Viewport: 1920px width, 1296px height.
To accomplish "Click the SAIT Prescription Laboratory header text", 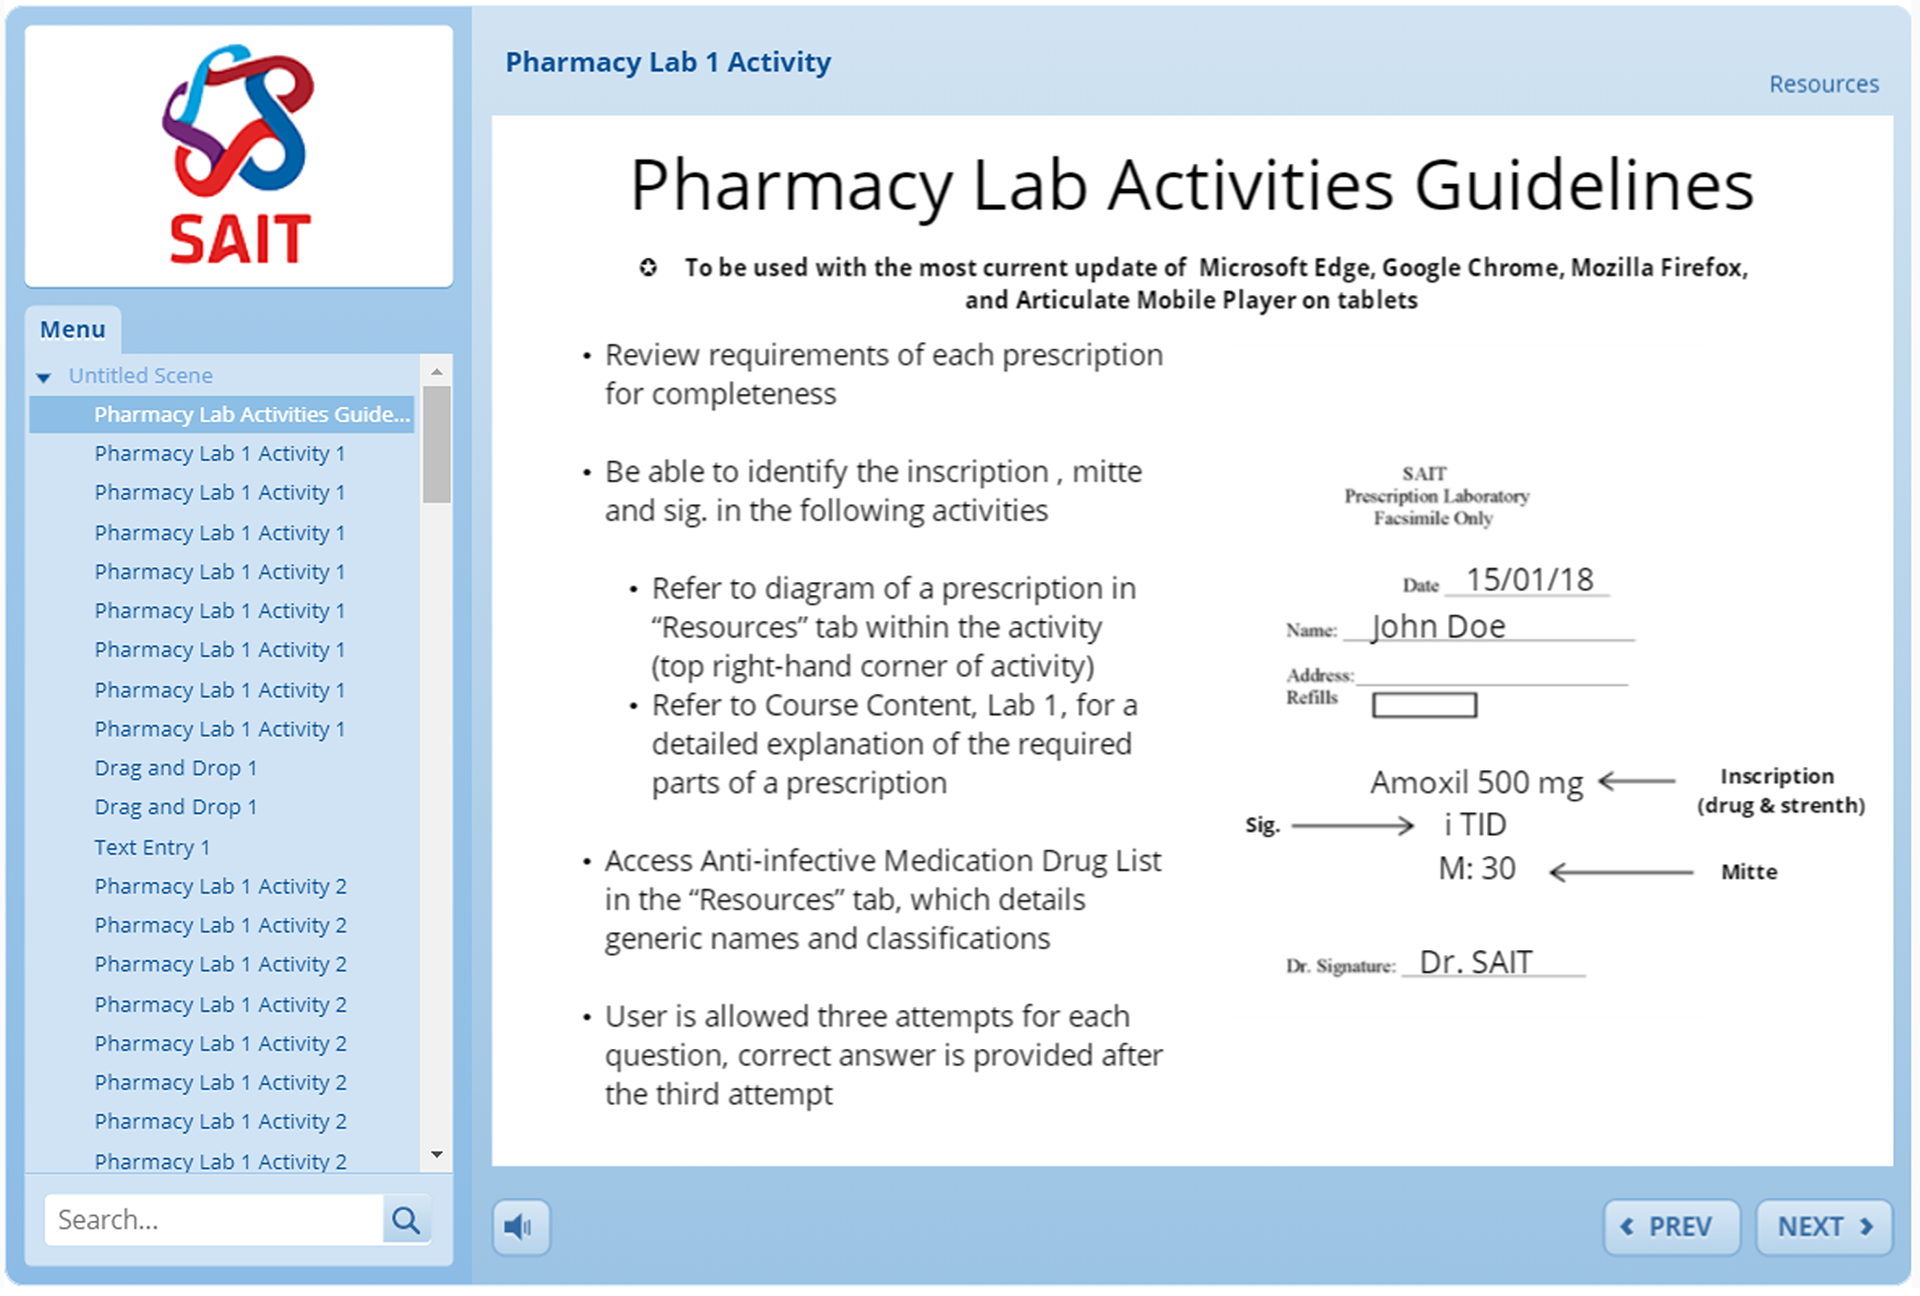I will point(1436,495).
